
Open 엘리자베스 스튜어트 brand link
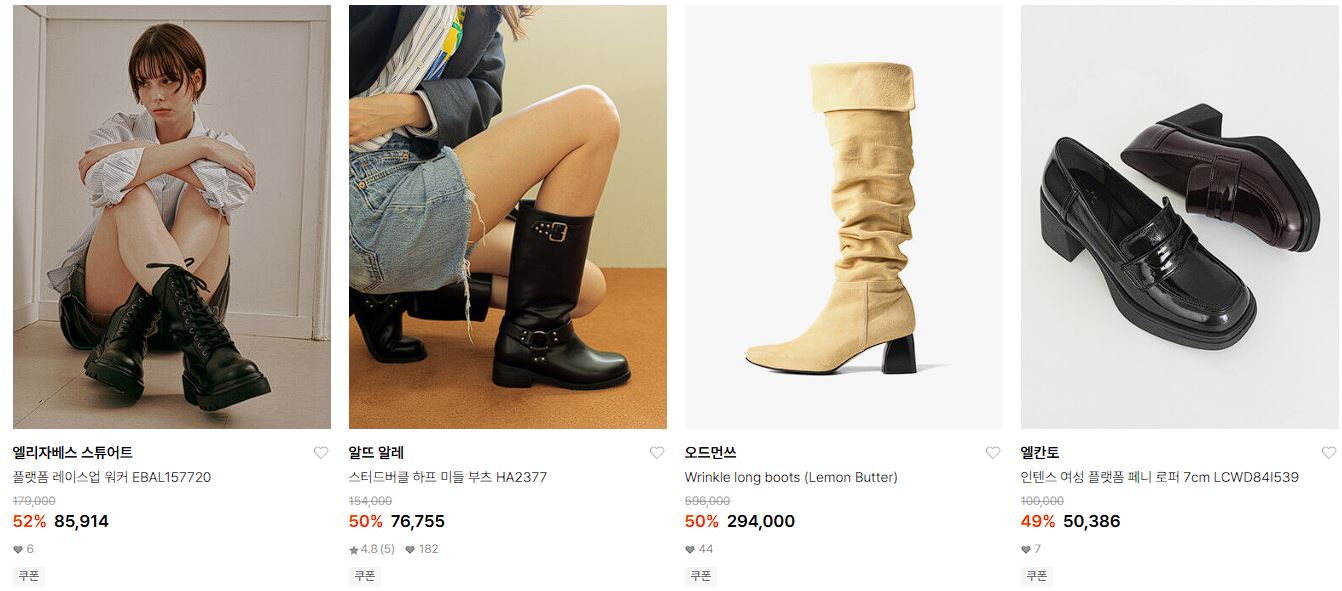click(73, 453)
